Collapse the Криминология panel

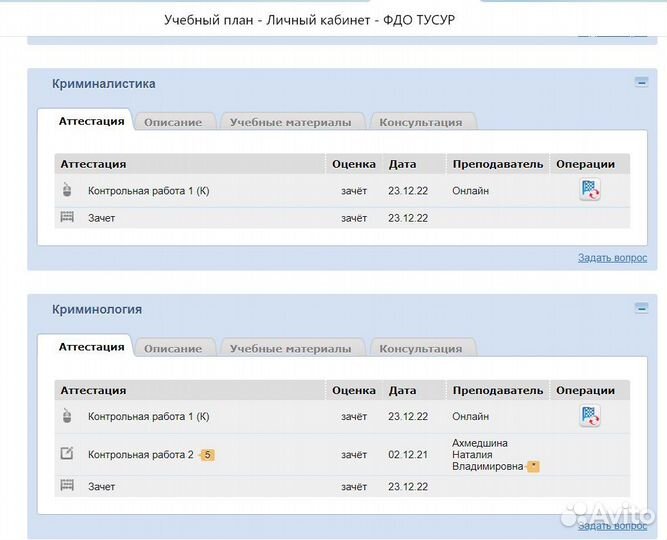pyautogui.click(x=641, y=309)
